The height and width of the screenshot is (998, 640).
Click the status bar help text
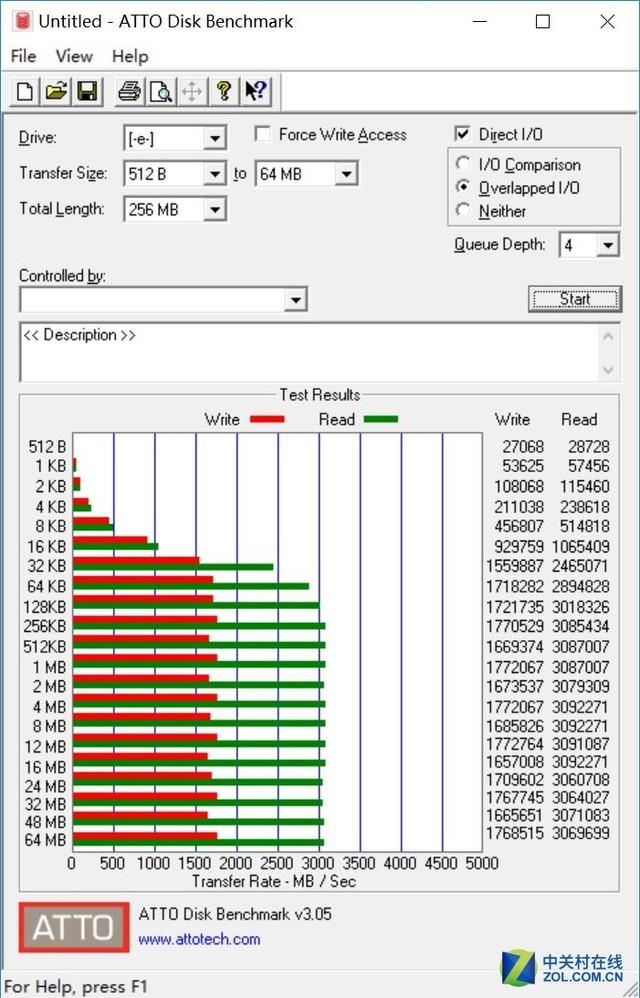pyautogui.click(x=76, y=987)
